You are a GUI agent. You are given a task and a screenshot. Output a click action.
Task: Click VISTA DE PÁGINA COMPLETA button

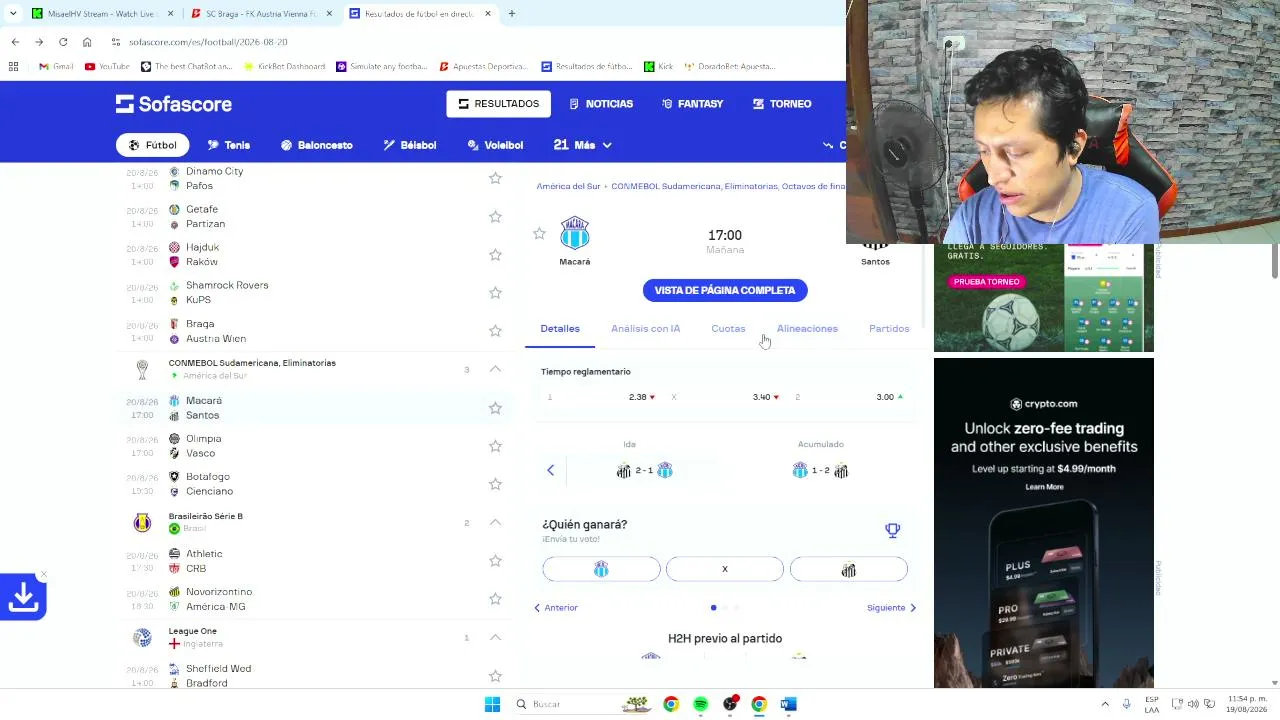point(725,290)
